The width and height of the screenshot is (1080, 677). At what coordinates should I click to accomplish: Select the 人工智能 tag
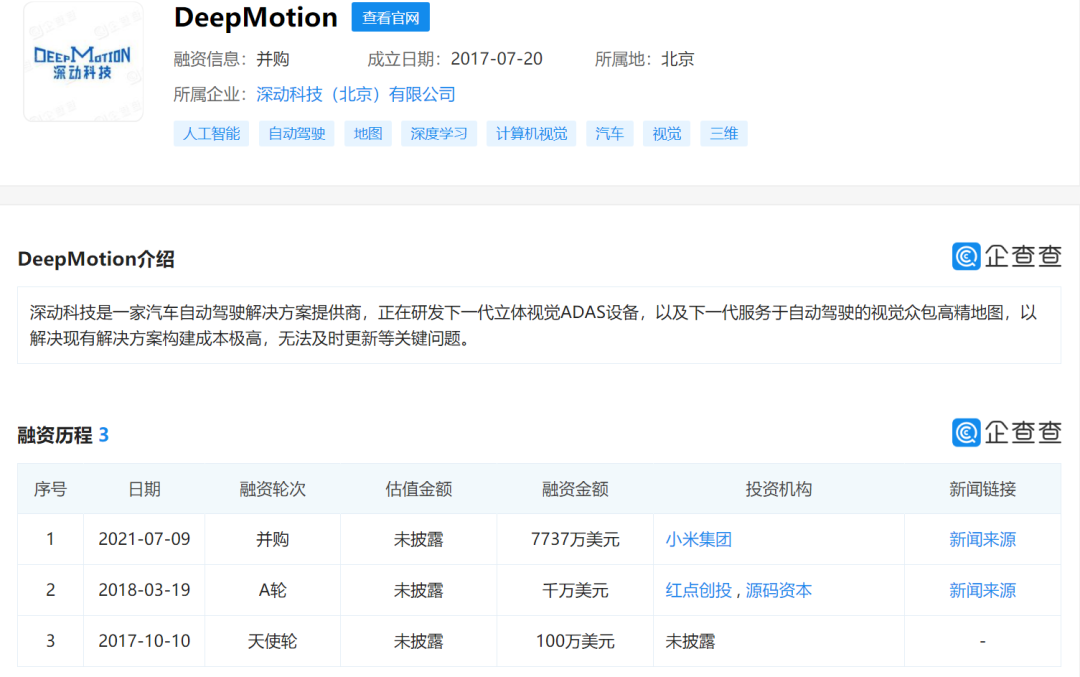pos(210,133)
